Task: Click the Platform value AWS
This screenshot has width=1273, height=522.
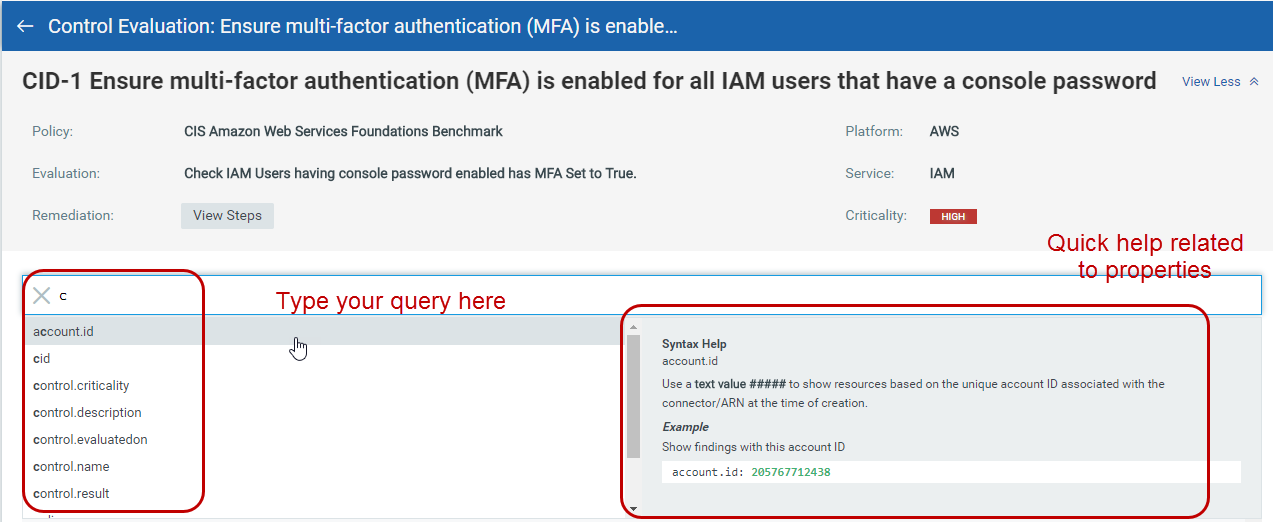Action: tap(944, 131)
